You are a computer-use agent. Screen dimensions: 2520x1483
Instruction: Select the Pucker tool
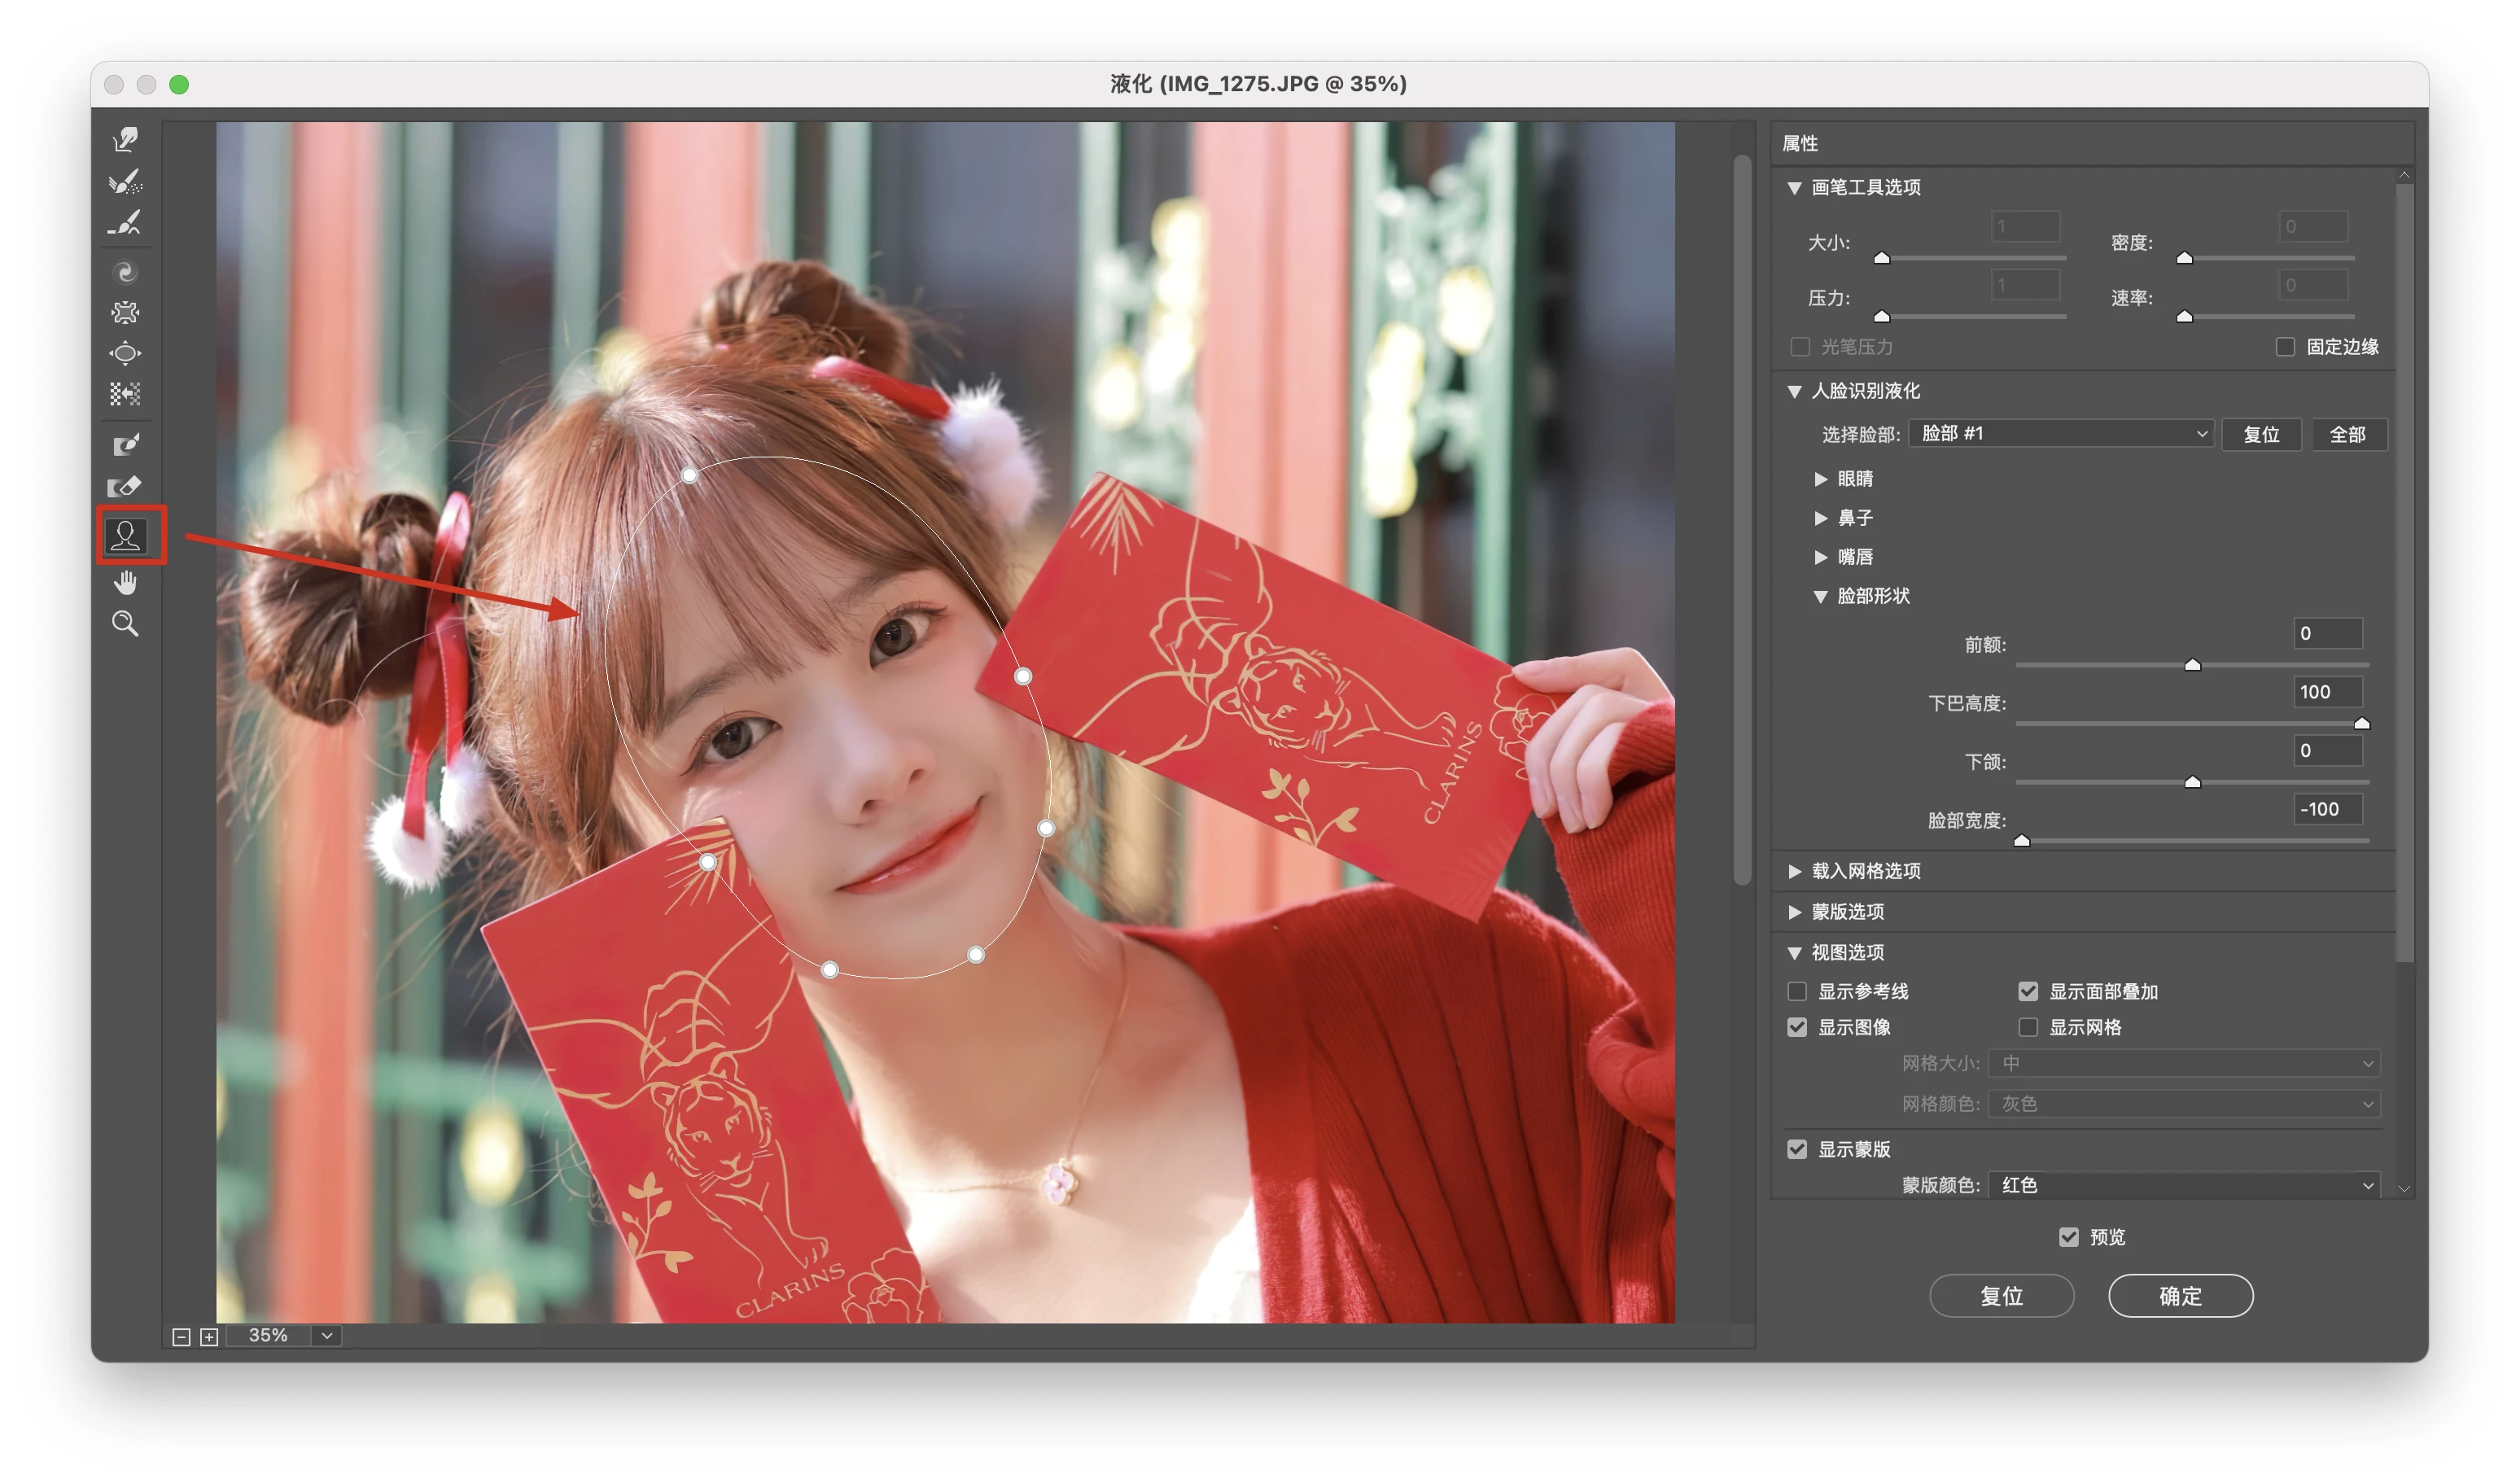tap(125, 313)
